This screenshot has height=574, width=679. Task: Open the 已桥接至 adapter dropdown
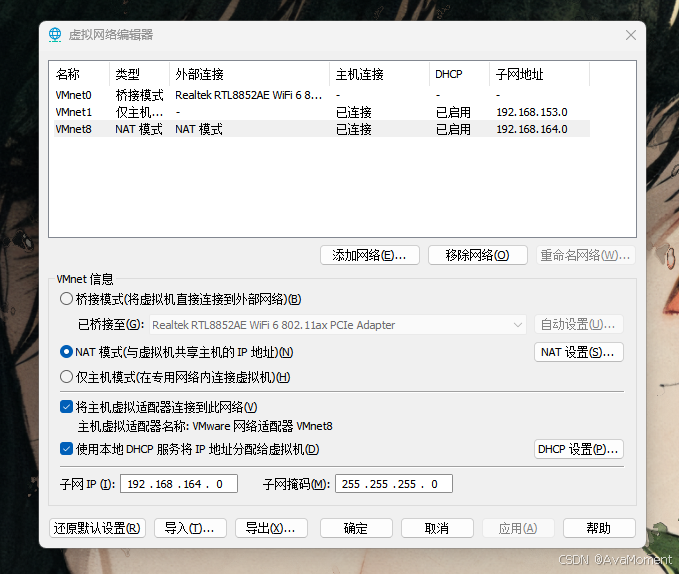pos(338,325)
